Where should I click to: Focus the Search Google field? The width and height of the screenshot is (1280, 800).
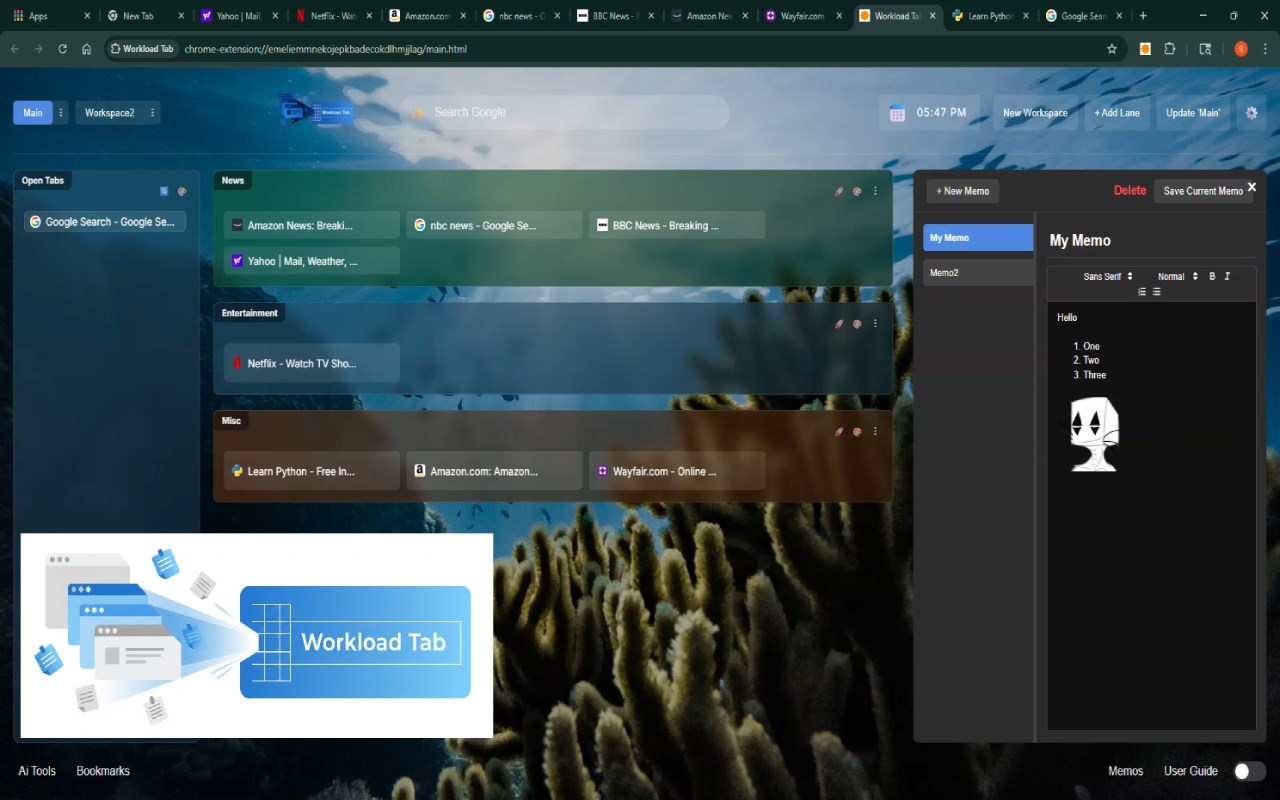(x=565, y=112)
